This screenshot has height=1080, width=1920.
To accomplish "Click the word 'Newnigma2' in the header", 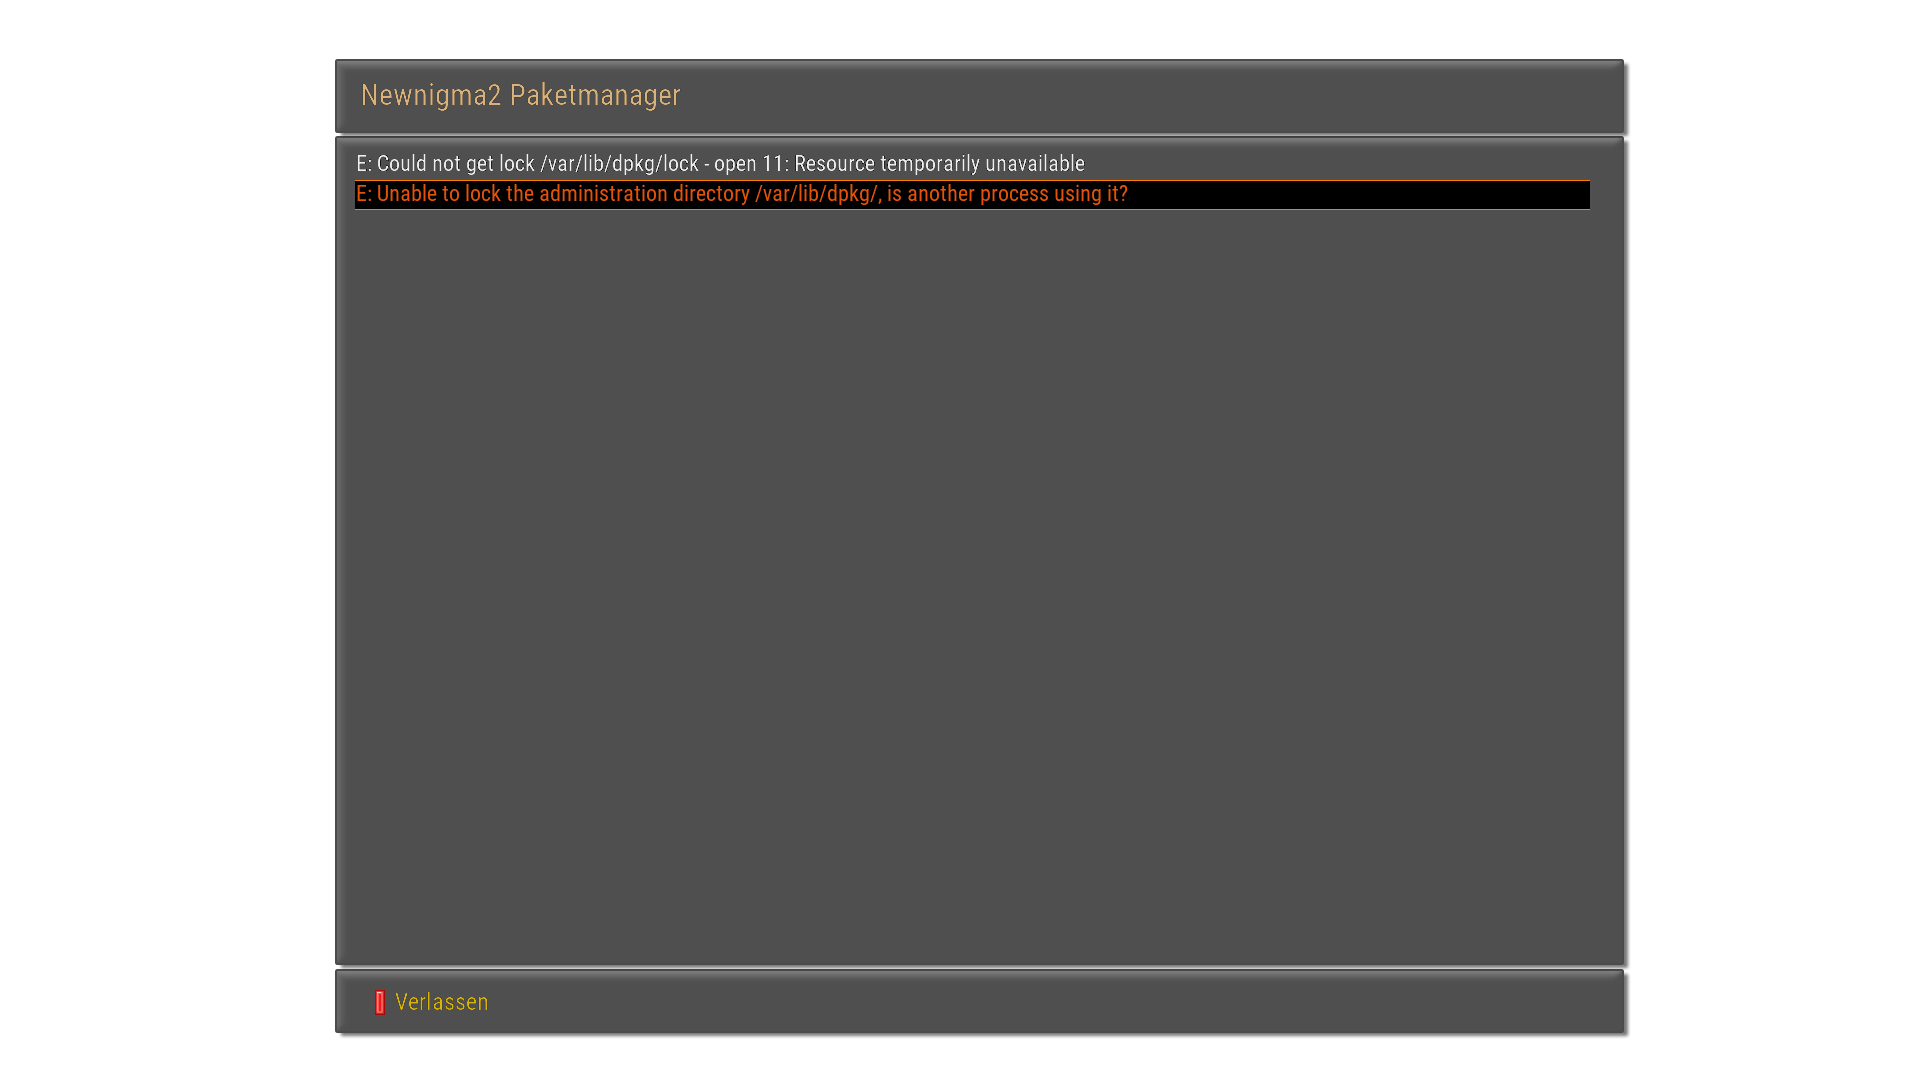I will [x=430, y=95].
